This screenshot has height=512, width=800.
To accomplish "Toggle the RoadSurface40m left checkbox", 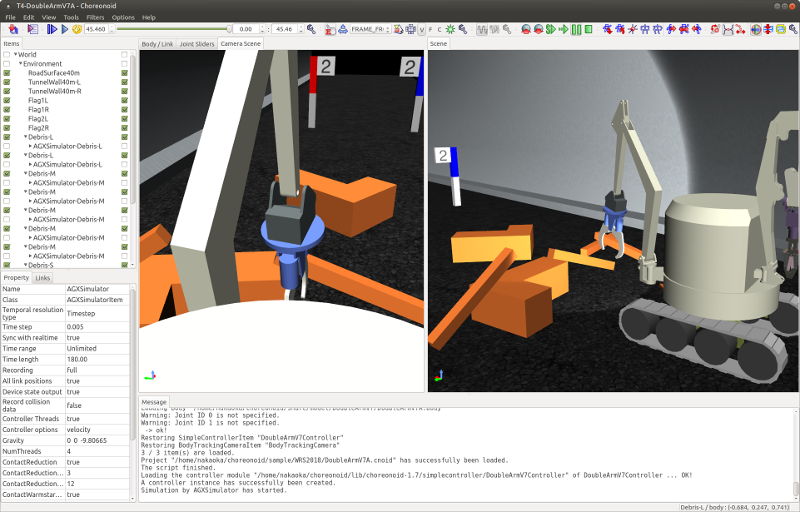I will [7, 73].
